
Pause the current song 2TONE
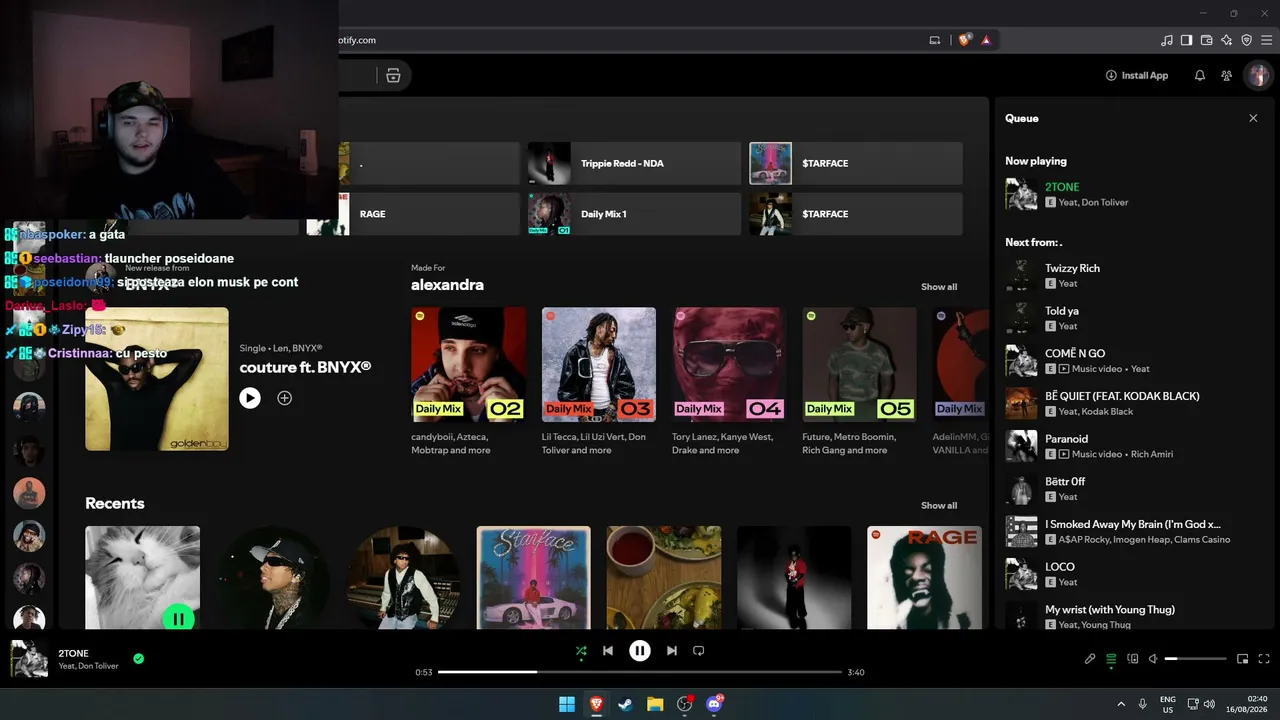pos(640,651)
